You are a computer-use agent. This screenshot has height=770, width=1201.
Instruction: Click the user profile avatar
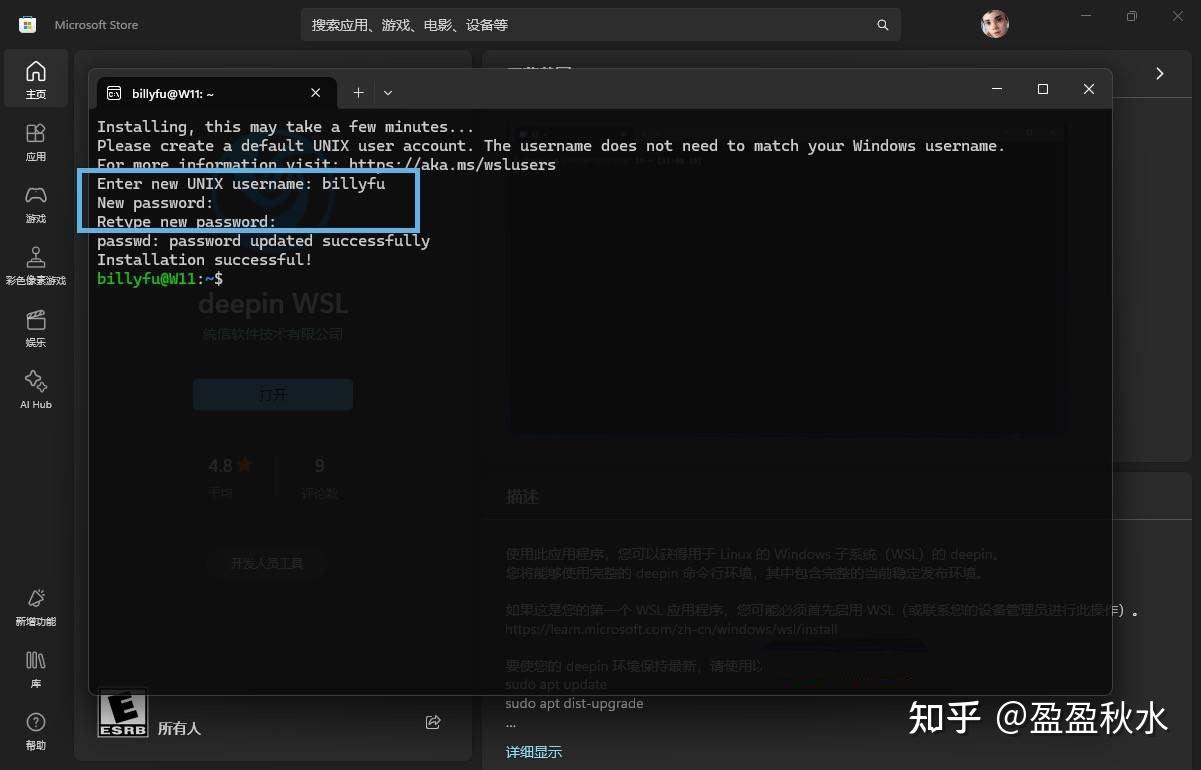994,23
